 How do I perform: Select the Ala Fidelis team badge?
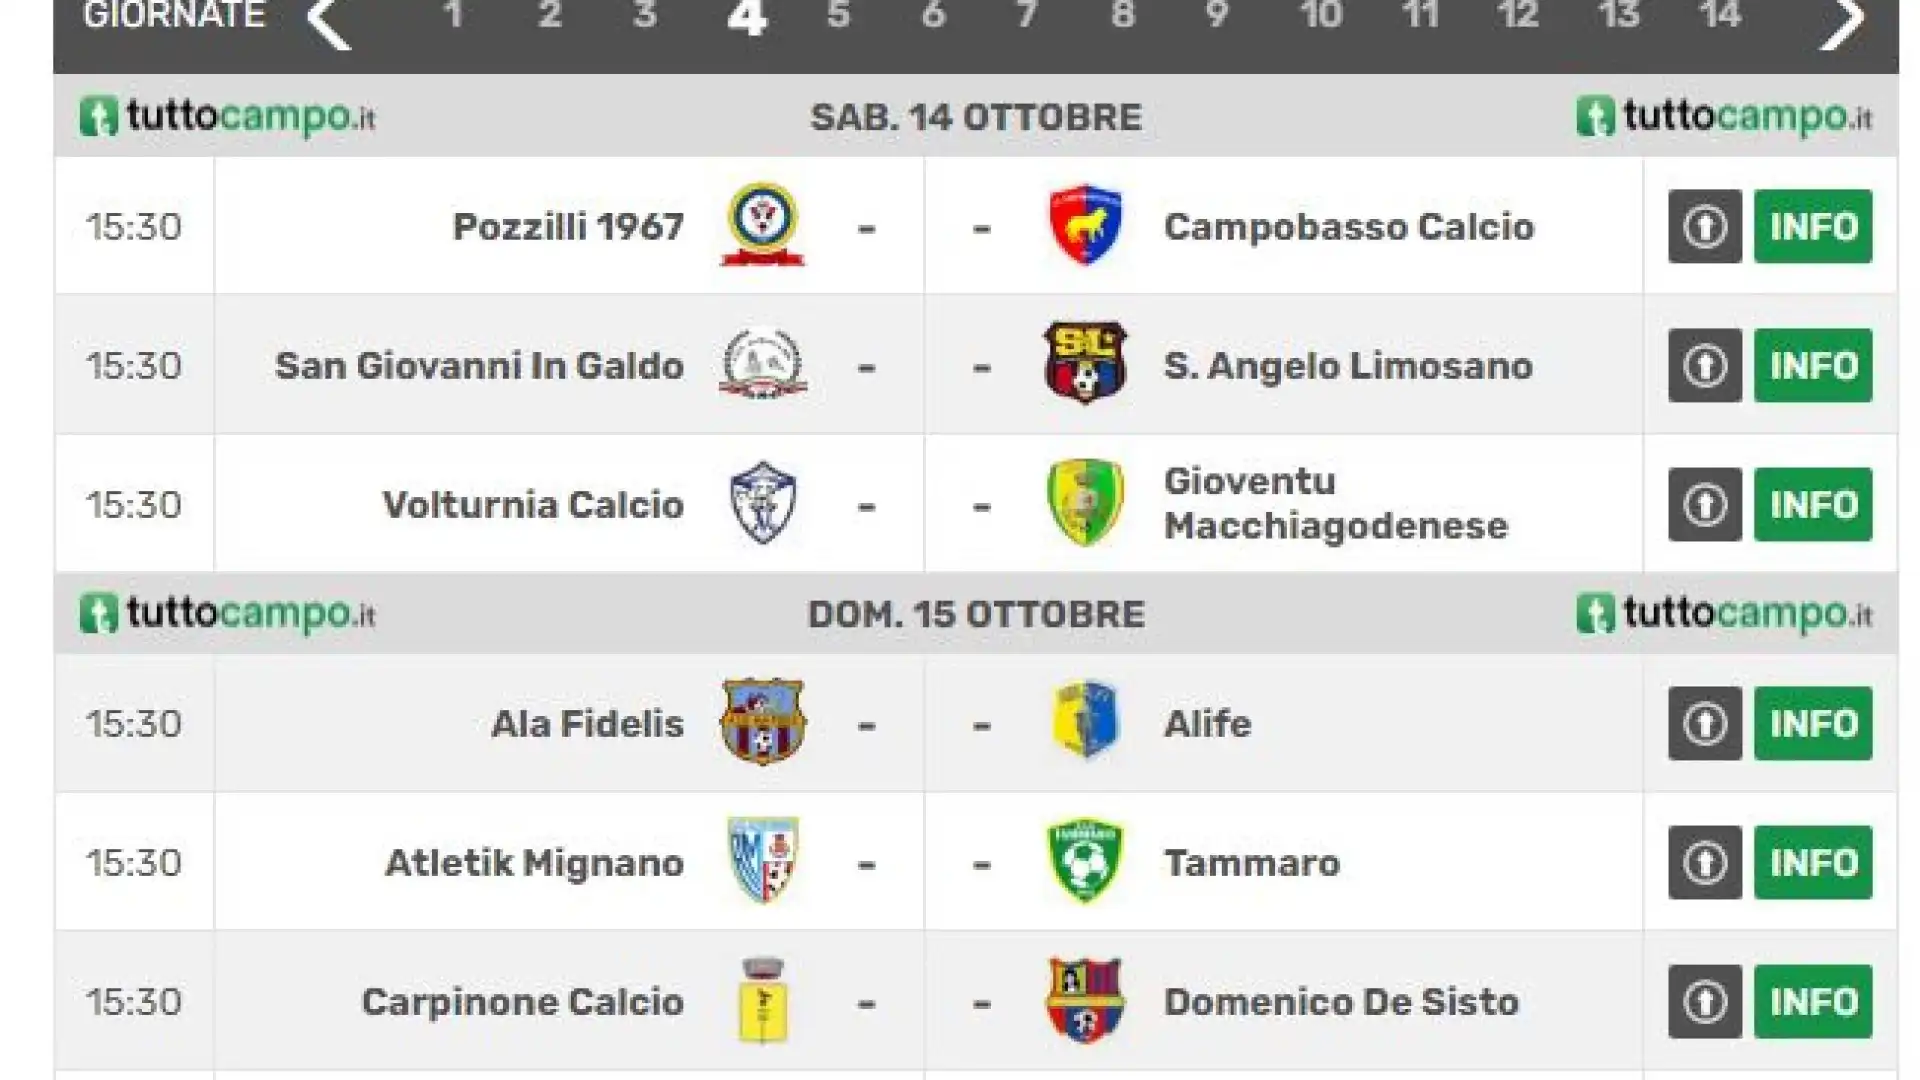(x=762, y=721)
